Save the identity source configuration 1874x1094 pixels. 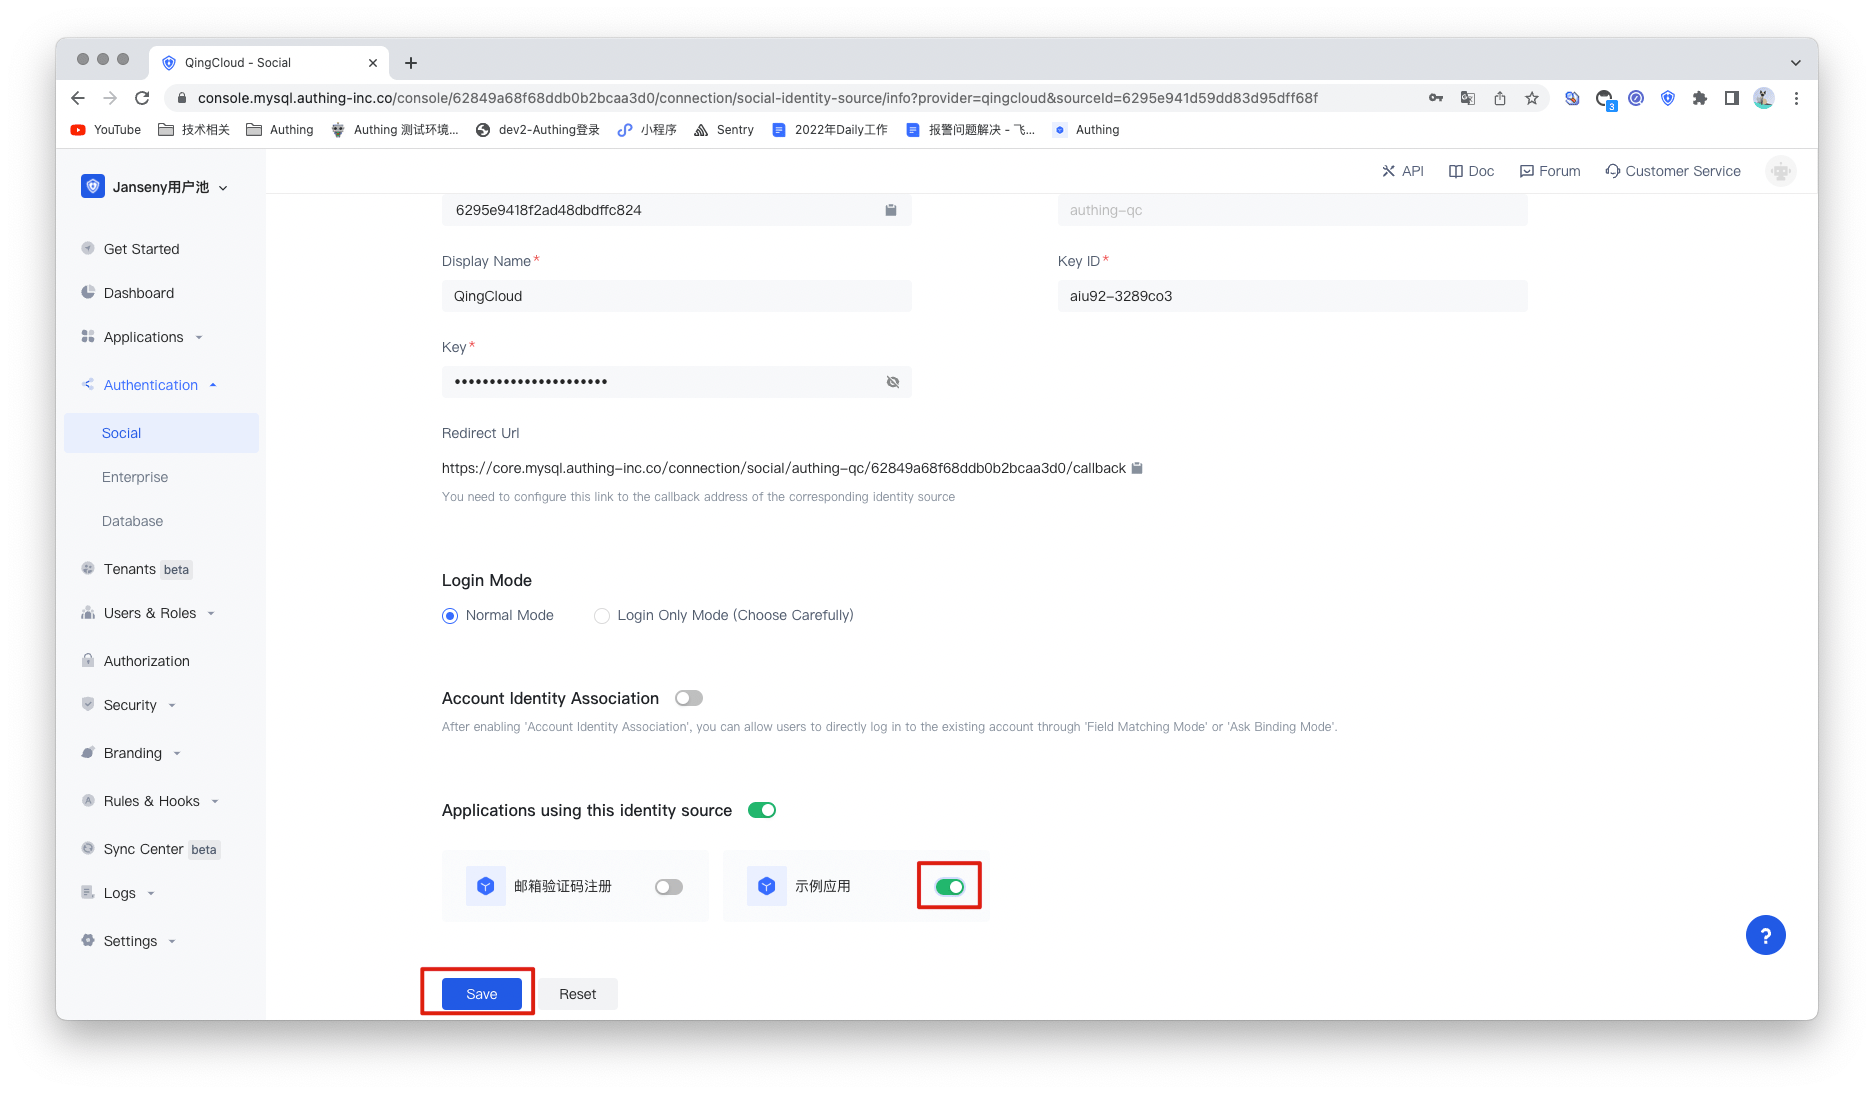[481, 994]
